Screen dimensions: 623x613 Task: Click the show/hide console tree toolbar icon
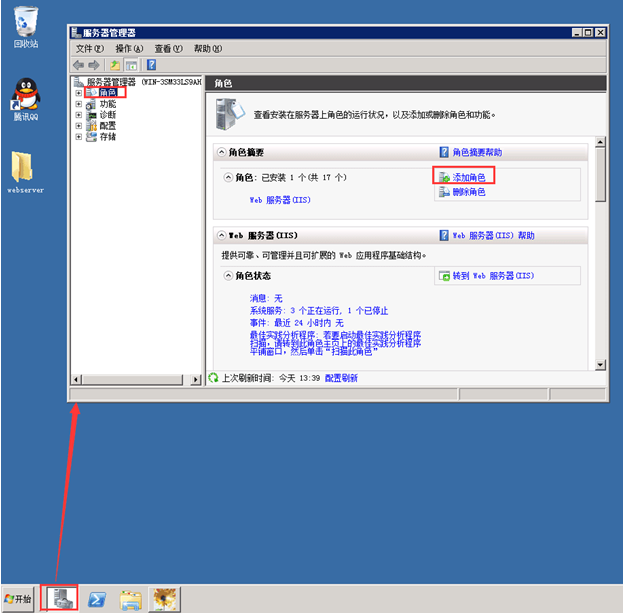pyautogui.click(x=130, y=64)
